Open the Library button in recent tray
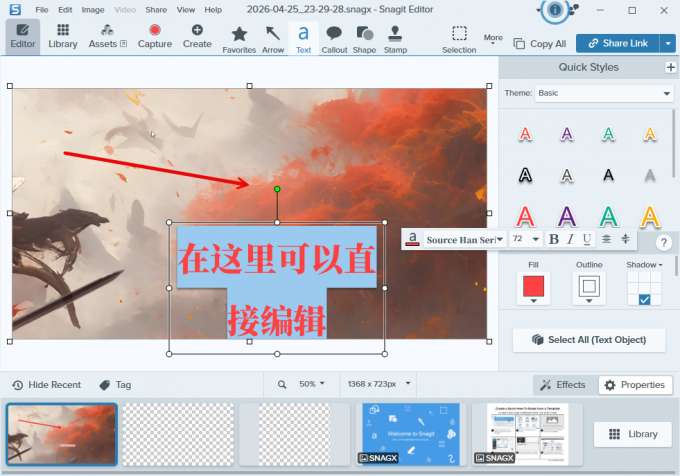 pos(633,434)
